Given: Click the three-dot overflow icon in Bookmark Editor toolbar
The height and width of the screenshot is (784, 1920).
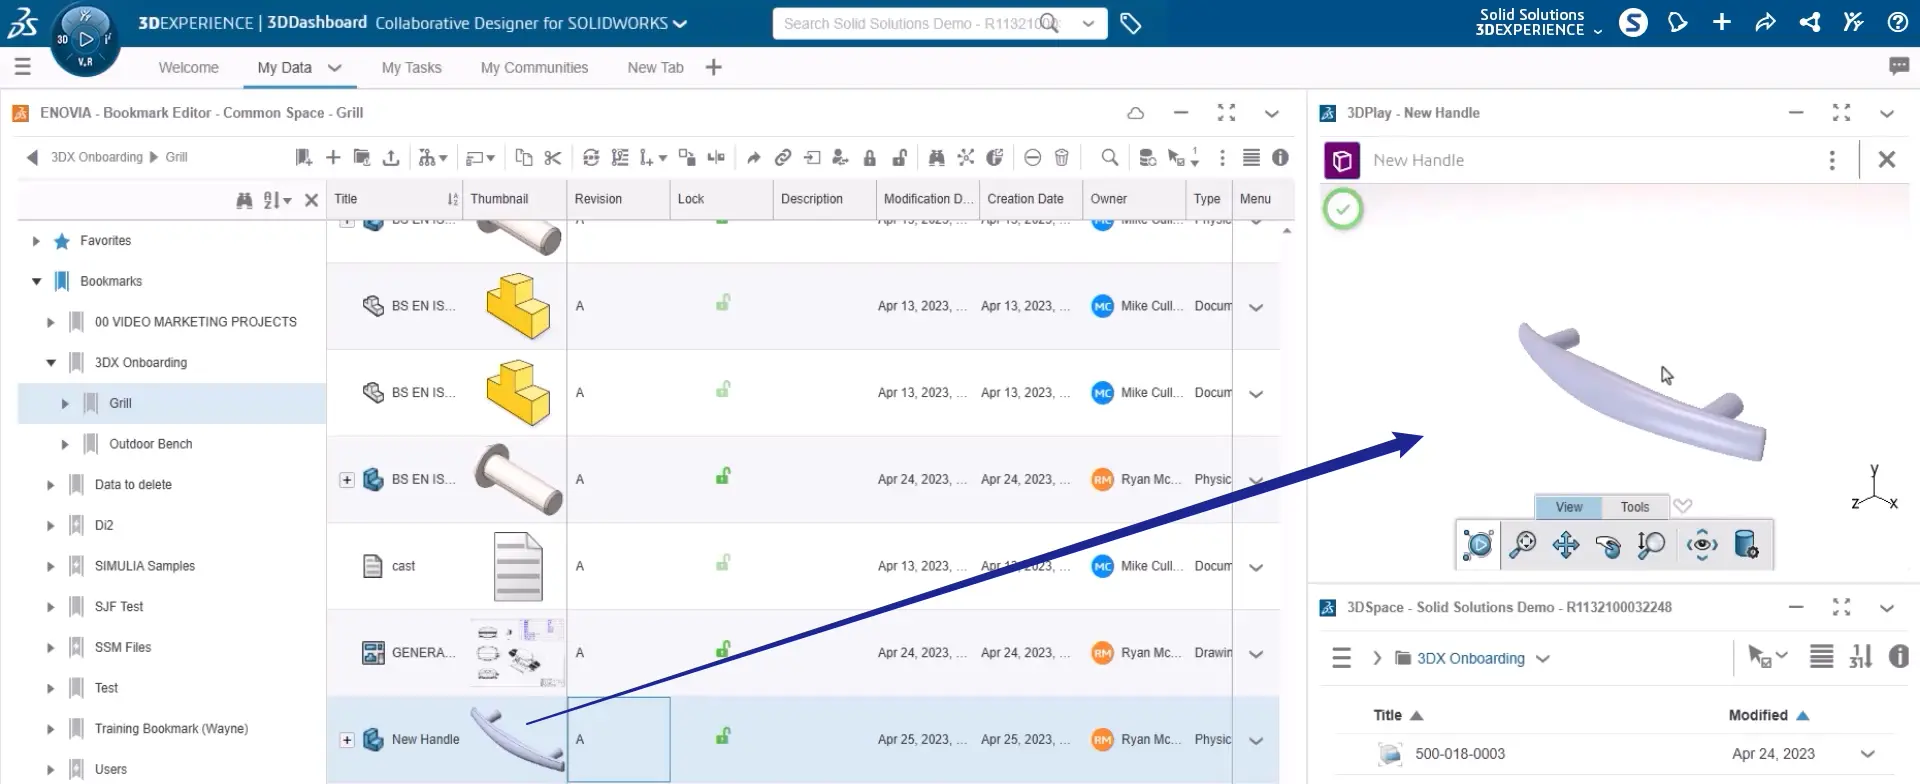Looking at the screenshot, I should (x=1222, y=158).
